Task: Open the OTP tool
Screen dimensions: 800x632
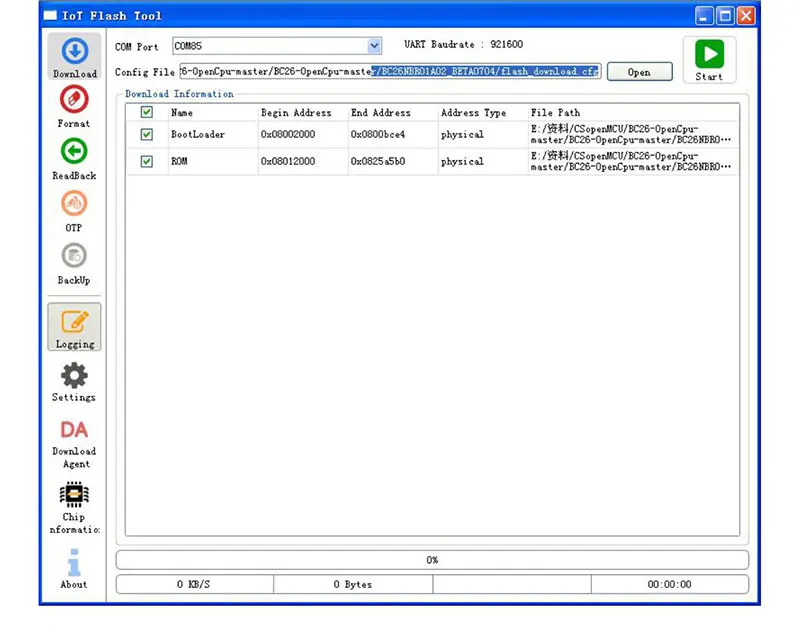Action: coord(74,211)
